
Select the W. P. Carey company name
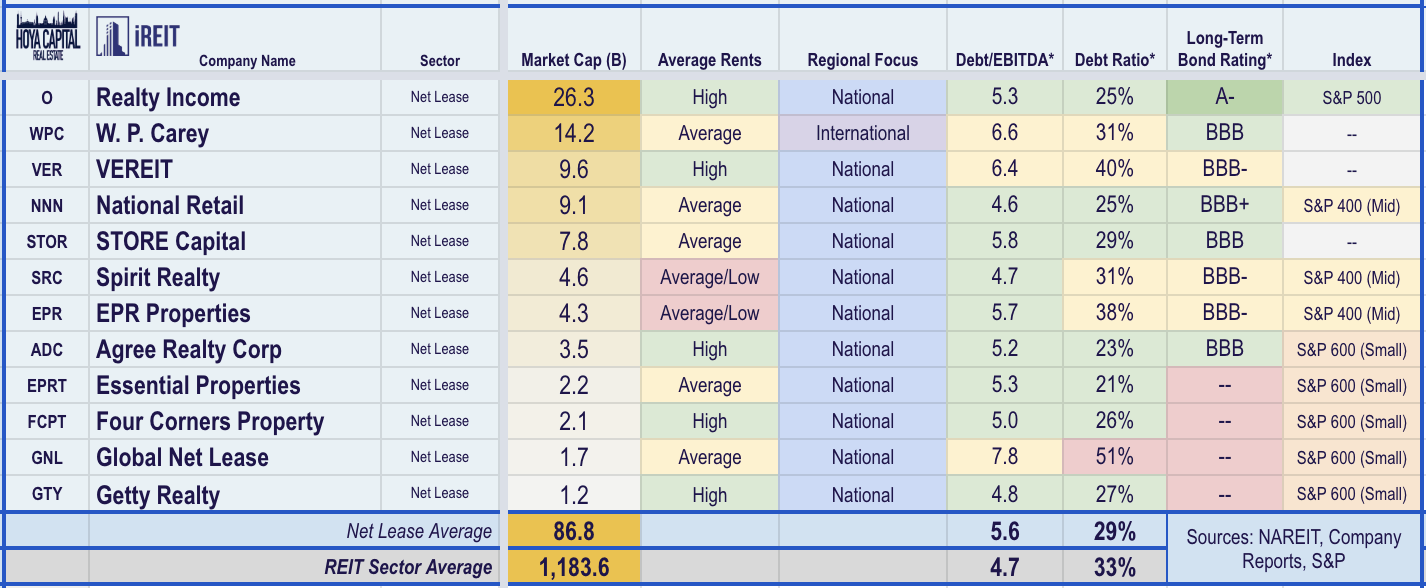[152, 134]
